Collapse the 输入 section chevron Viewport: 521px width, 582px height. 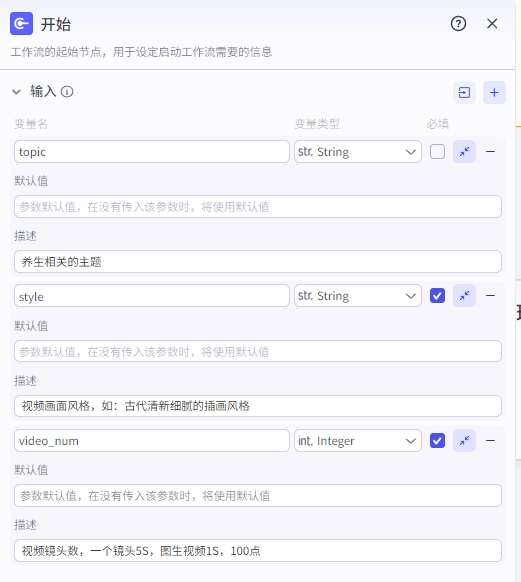point(16,92)
